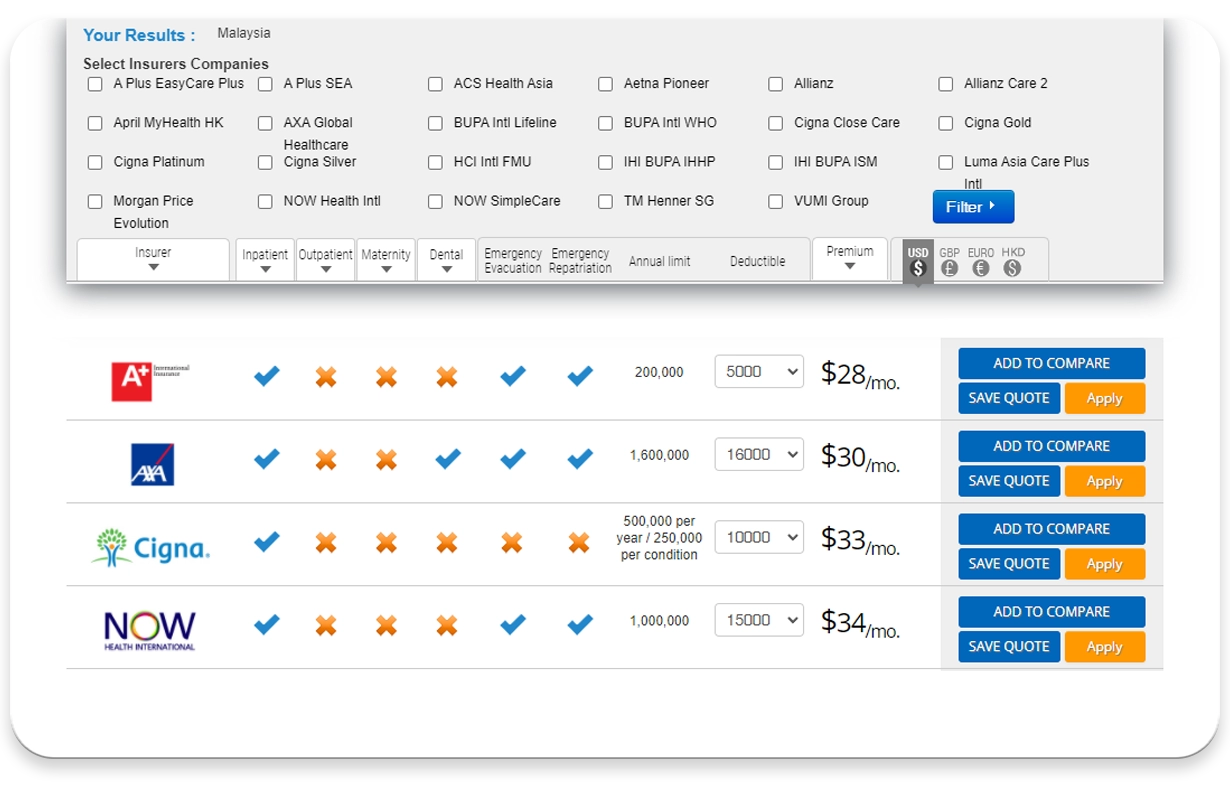Expand the Outpatient column dropdown
Viewport: 1230px width, 791px height.
(x=326, y=260)
